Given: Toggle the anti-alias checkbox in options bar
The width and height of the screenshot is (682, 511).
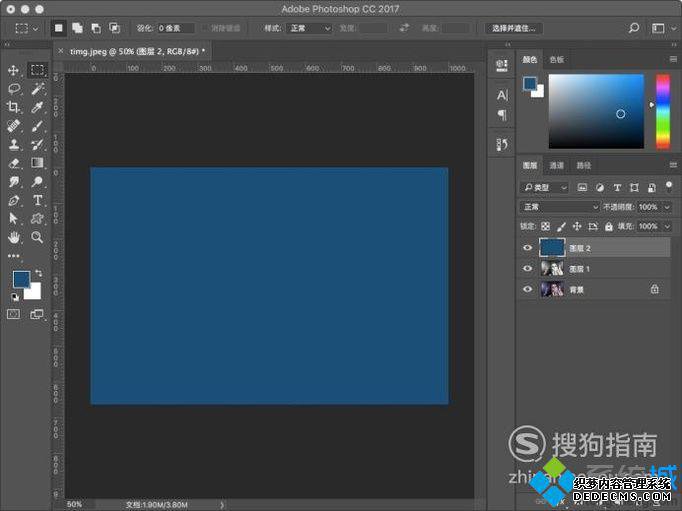Looking at the screenshot, I should pos(205,28).
